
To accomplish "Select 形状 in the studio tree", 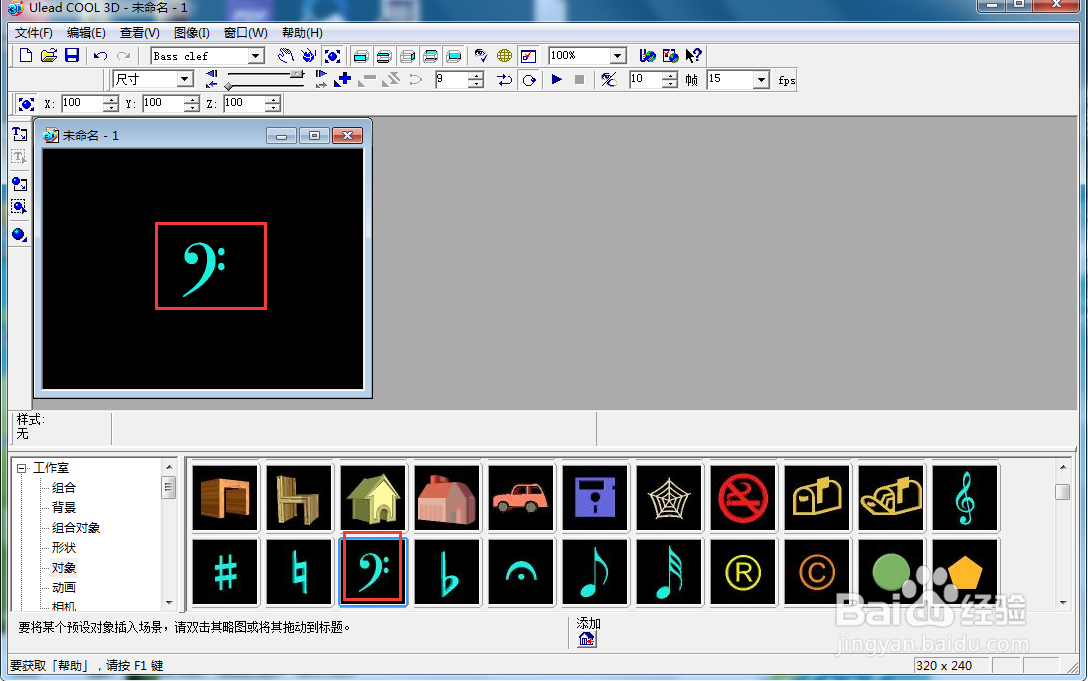I will coord(64,548).
